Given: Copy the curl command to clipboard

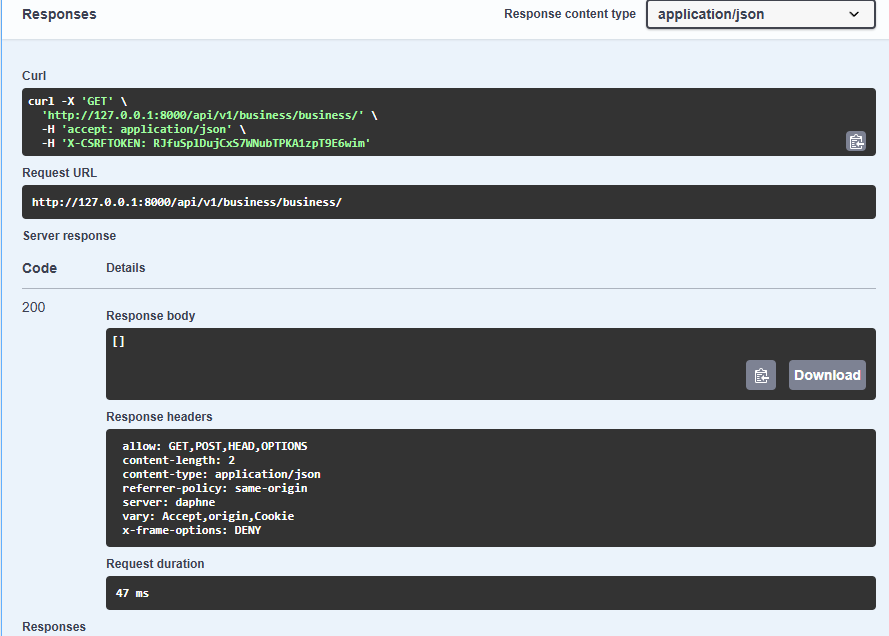Looking at the screenshot, I should pyautogui.click(x=856, y=141).
